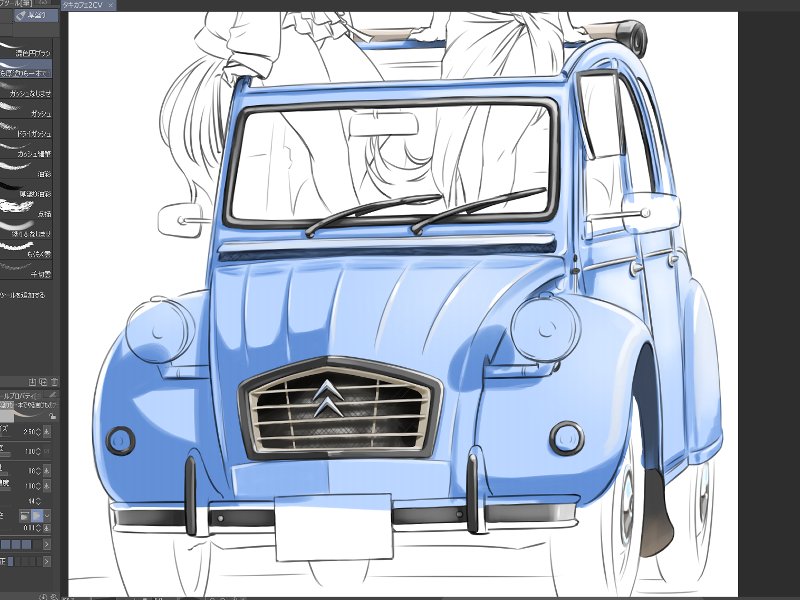The width and height of the screenshot is (800, 600).
Task: Adjust the brush size 2.50 stepper
Action: (x=39, y=432)
